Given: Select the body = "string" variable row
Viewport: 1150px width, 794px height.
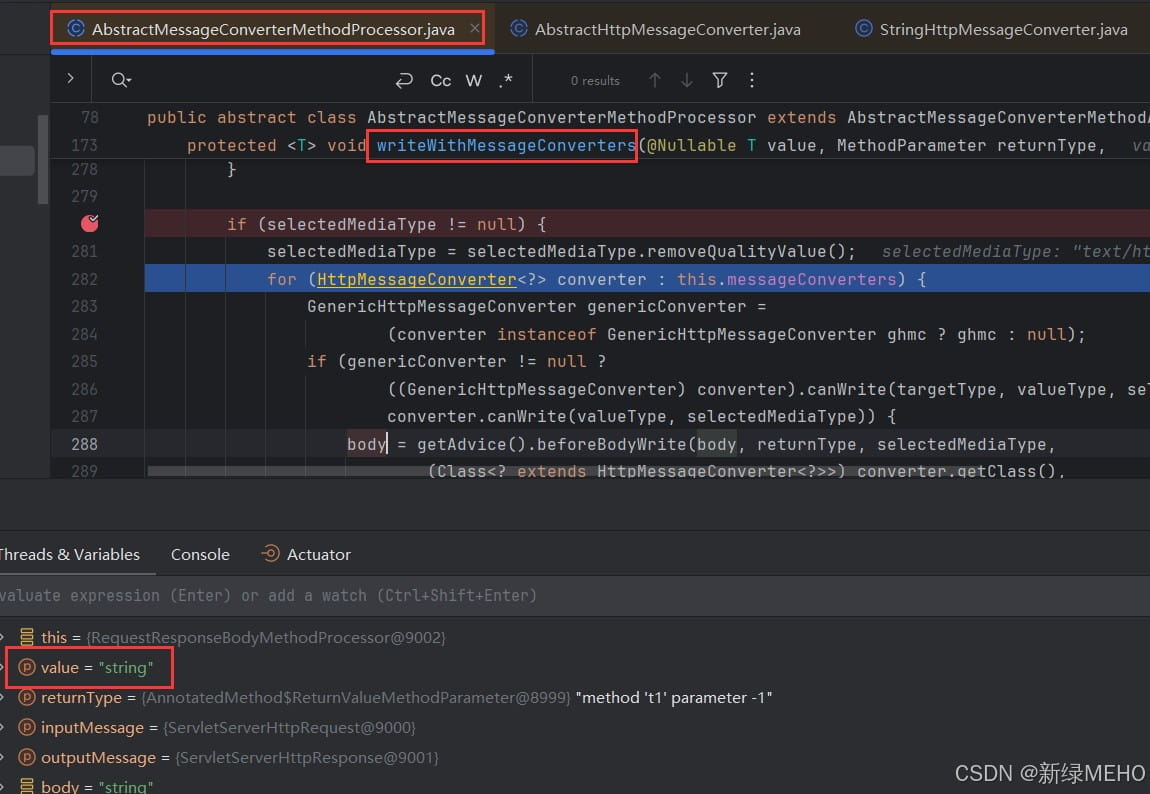Looking at the screenshot, I should [575, 786].
